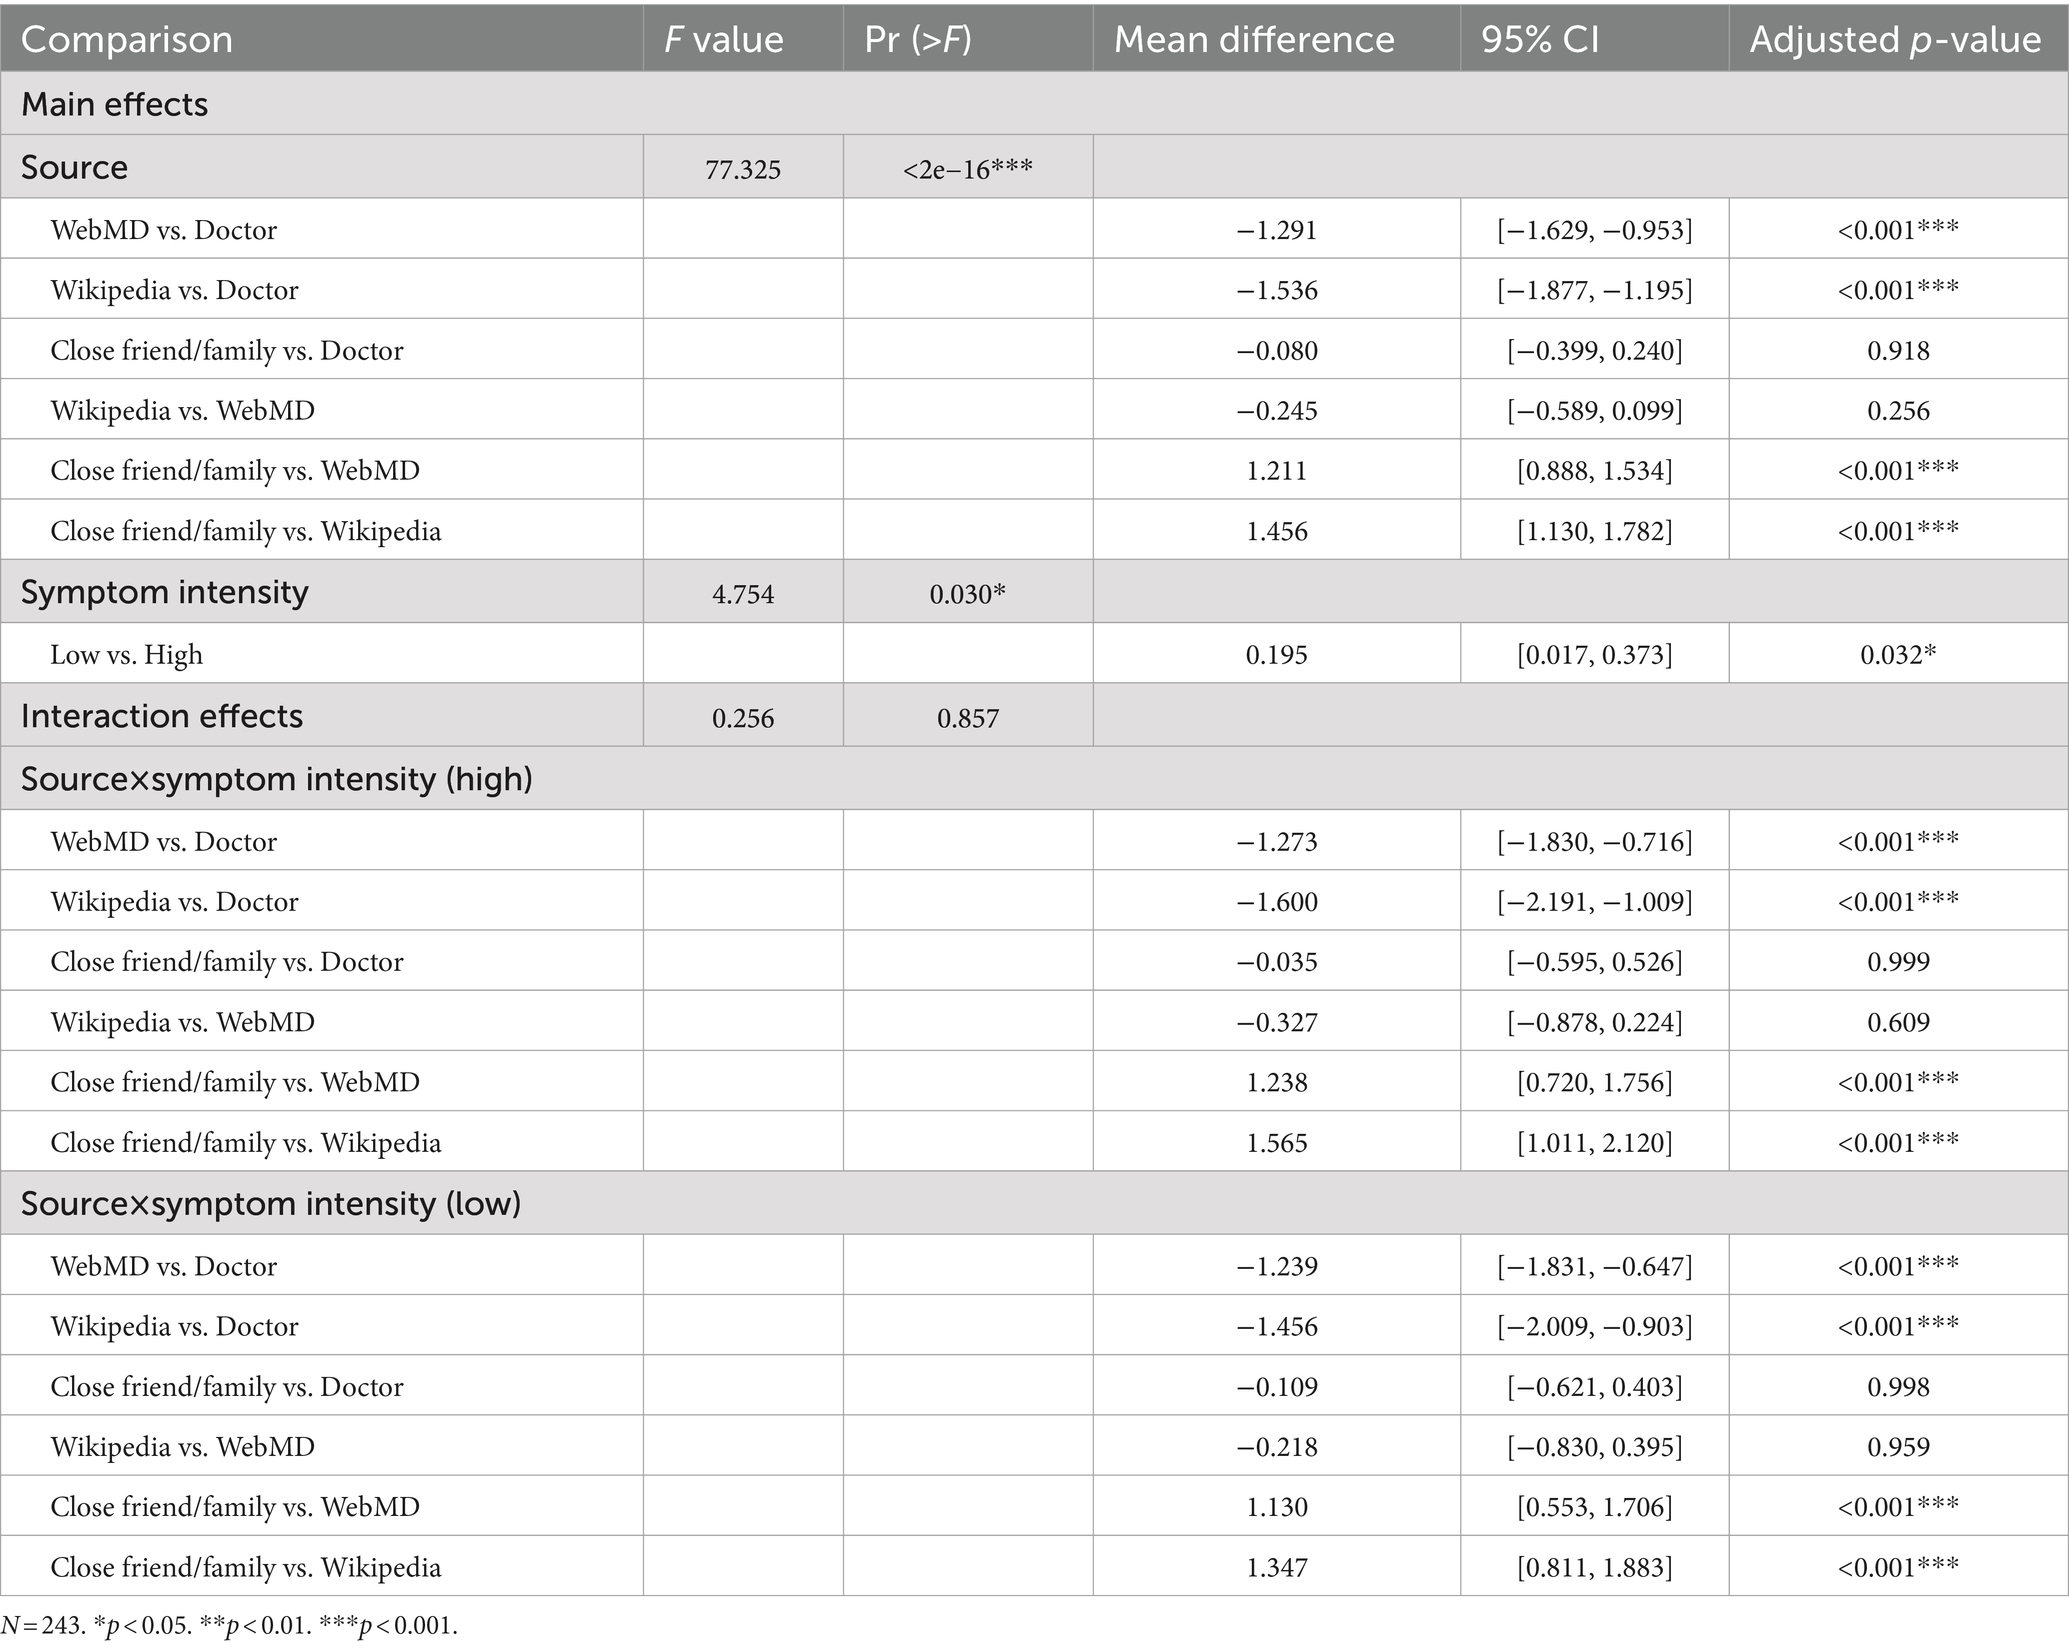Click the 'Symptom intensity' row label

pyautogui.click(x=165, y=592)
